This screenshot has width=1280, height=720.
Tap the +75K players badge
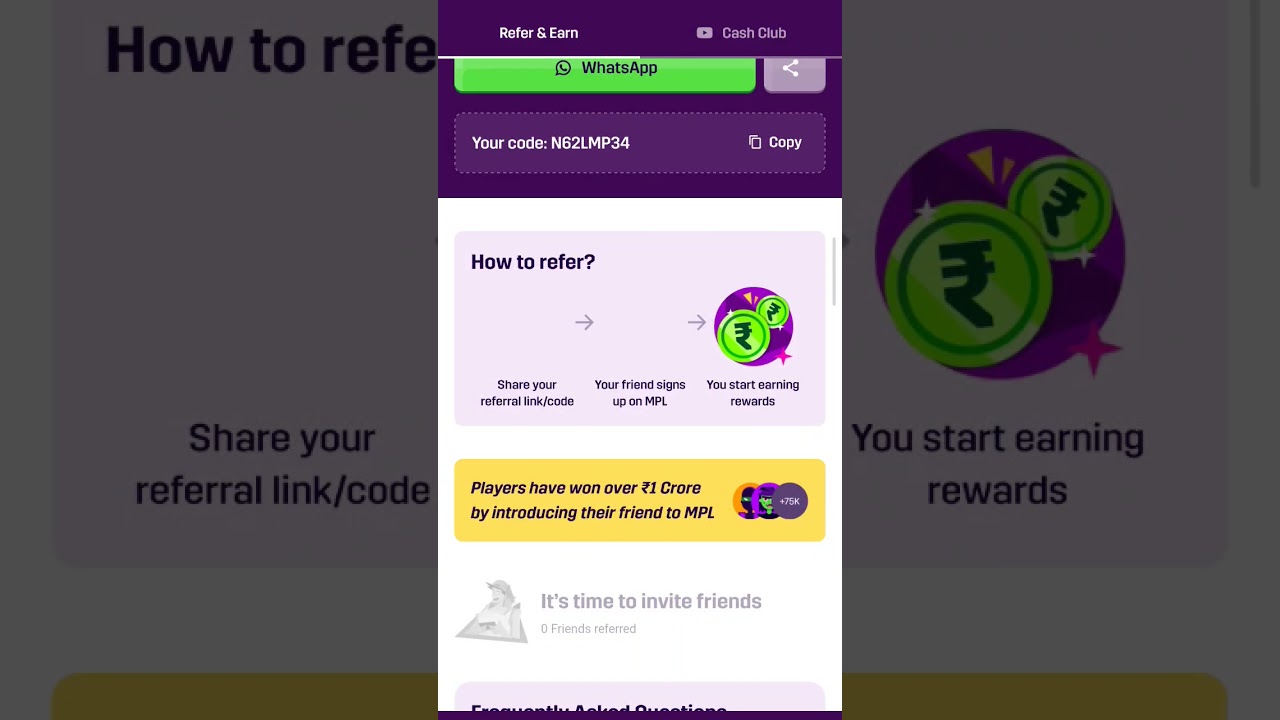click(x=789, y=501)
